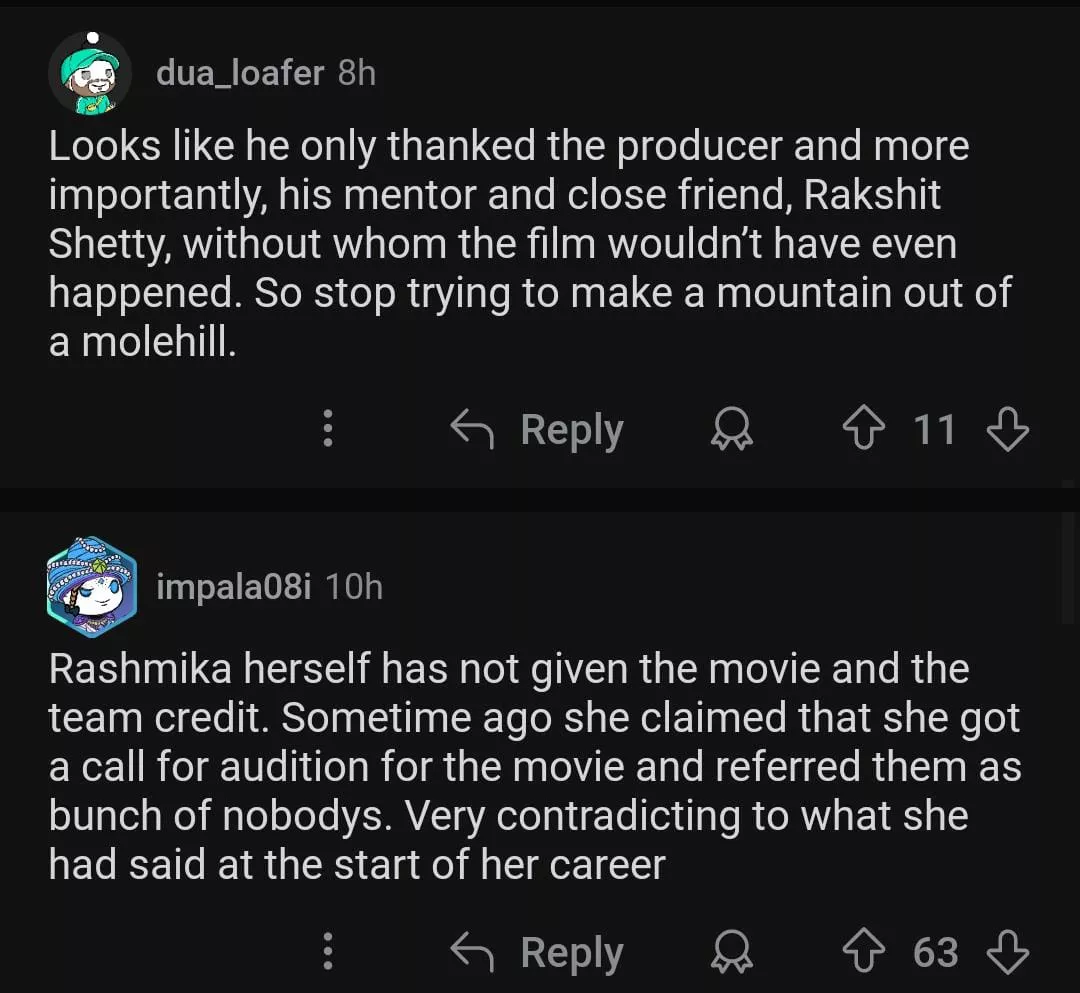The image size is (1080, 993).
Task: Click the 10h timestamp beside impala08i
Action: pos(354,586)
